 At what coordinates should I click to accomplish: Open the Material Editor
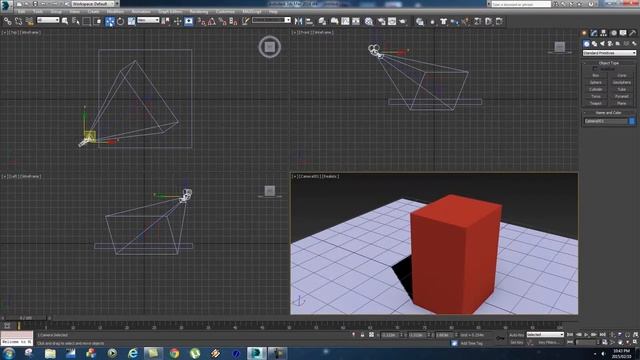369,21
